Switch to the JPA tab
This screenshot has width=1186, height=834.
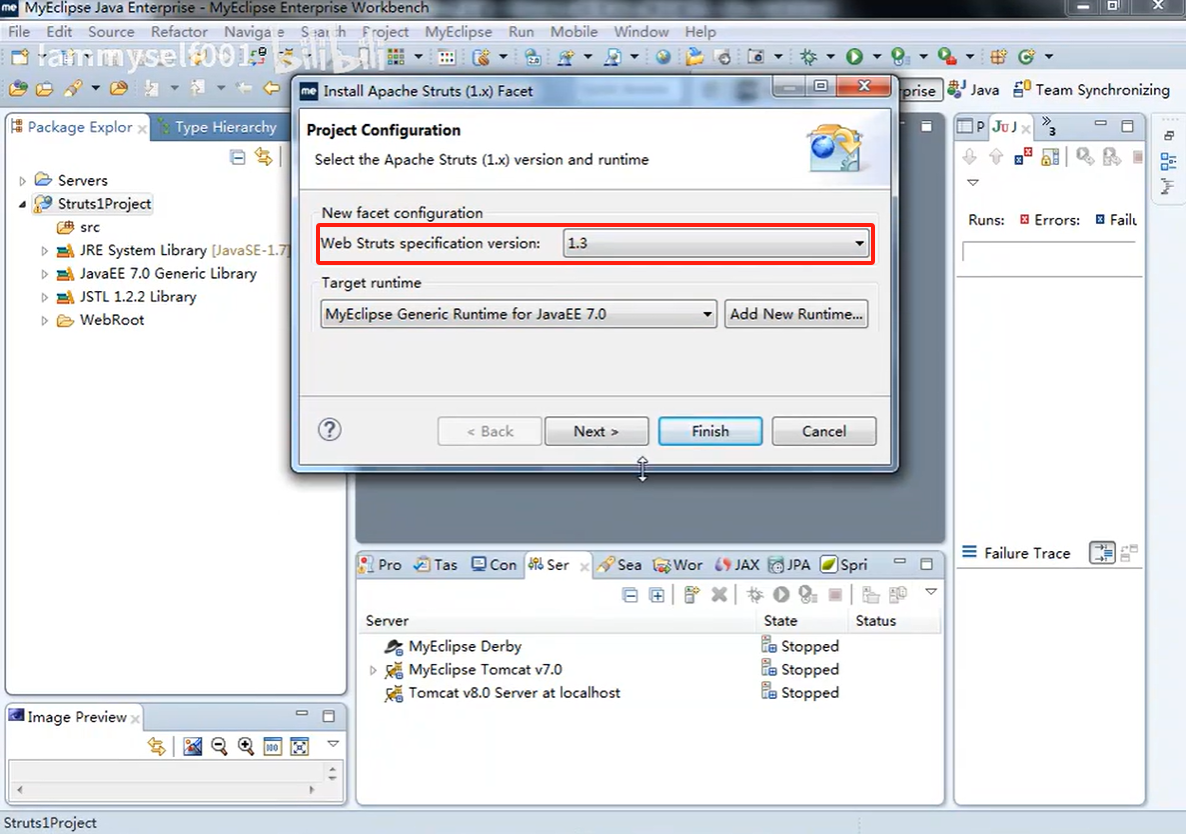790,565
